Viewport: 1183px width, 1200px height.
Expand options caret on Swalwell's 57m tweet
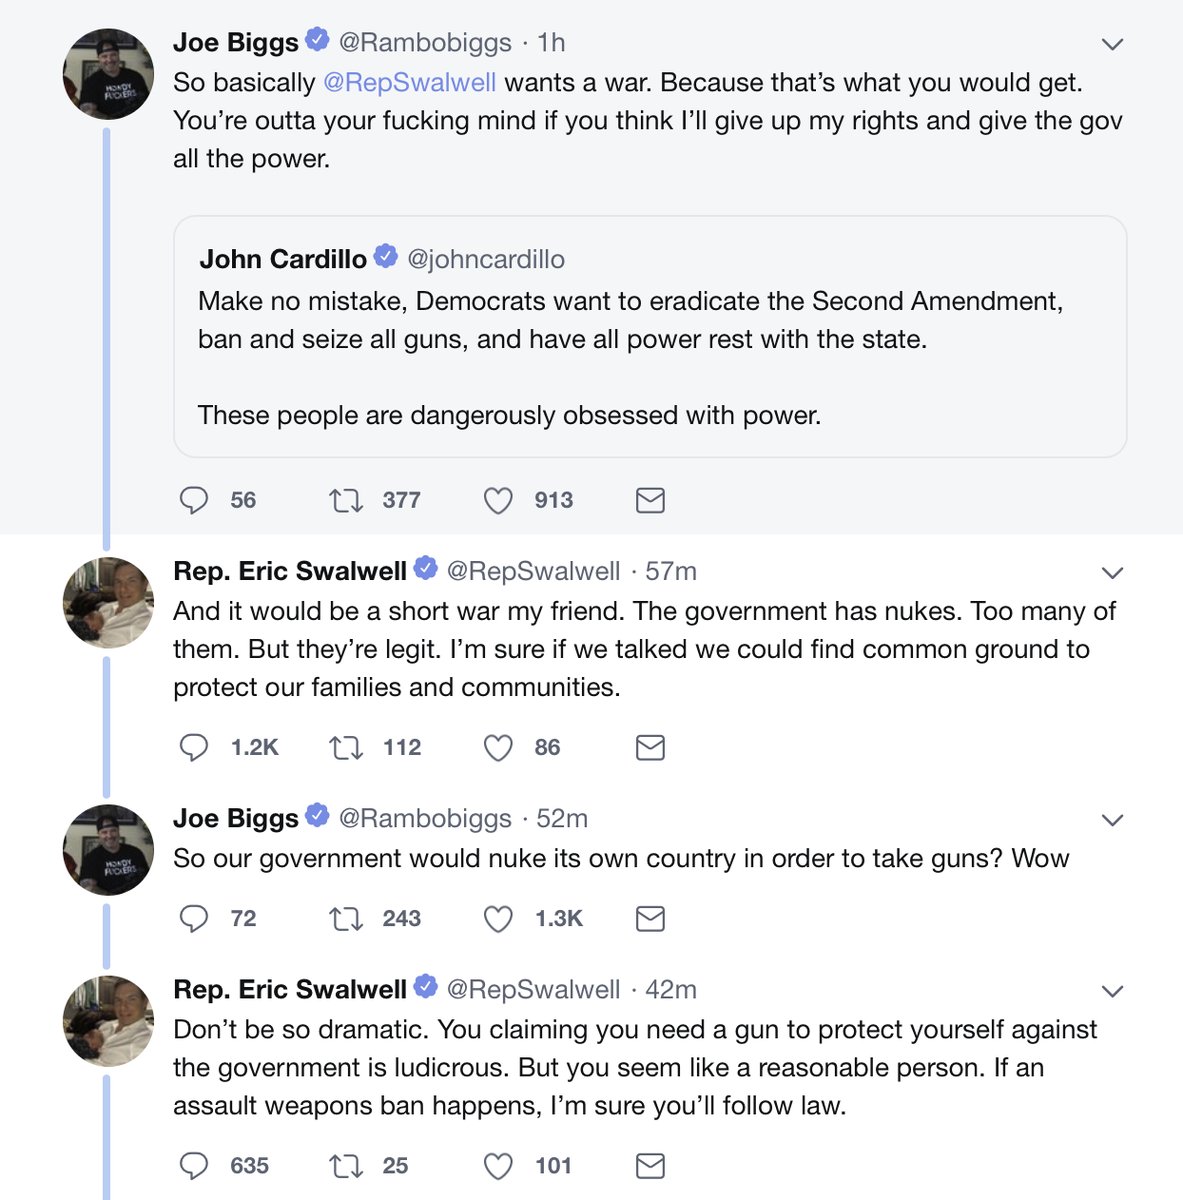pos(1112,573)
